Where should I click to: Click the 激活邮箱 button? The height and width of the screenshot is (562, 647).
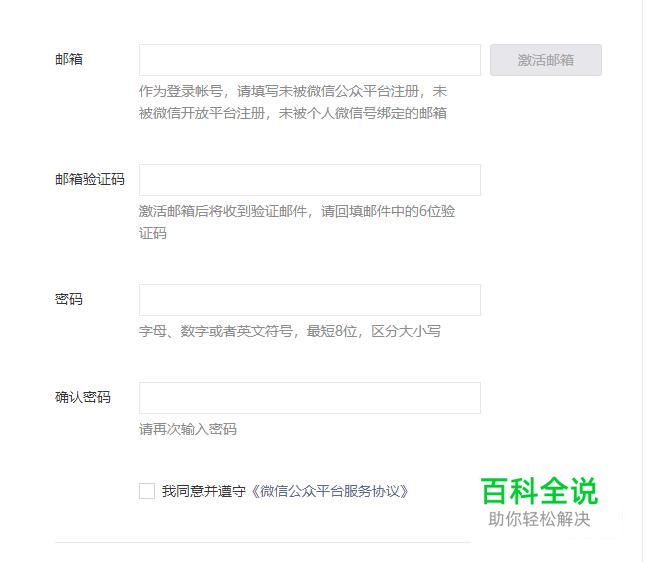(x=545, y=60)
